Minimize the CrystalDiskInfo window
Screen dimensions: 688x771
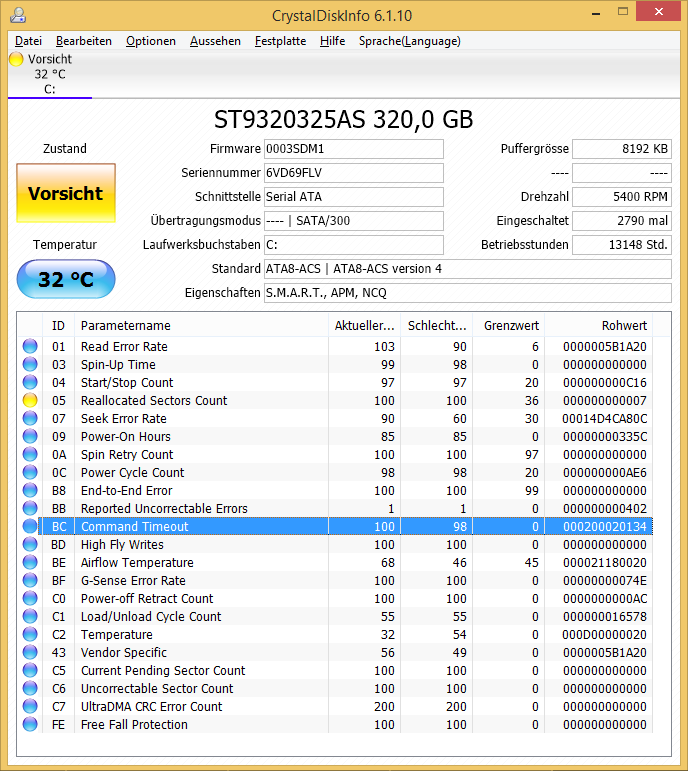click(x=596, y=13)
